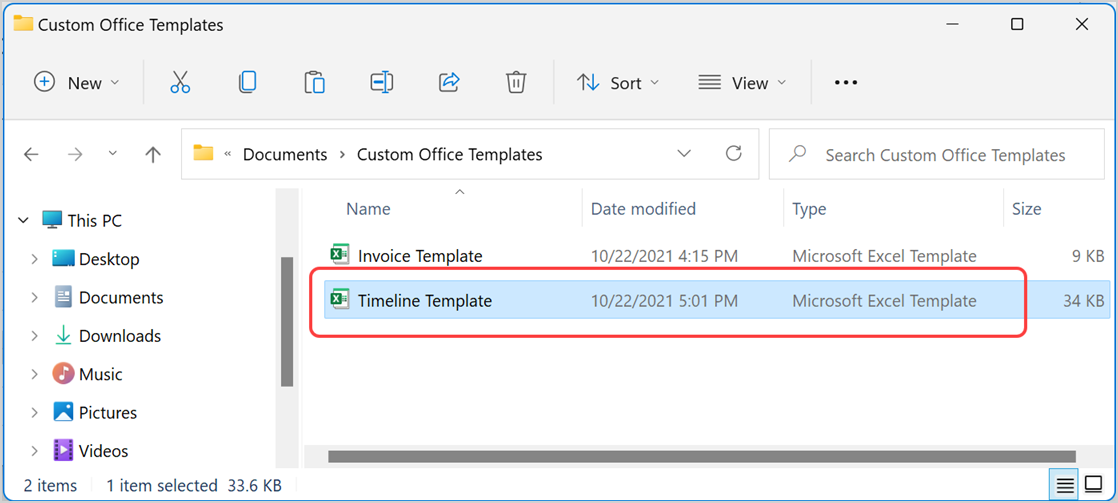
Task: Refresh the current folder view
Action: coord(734,154)
